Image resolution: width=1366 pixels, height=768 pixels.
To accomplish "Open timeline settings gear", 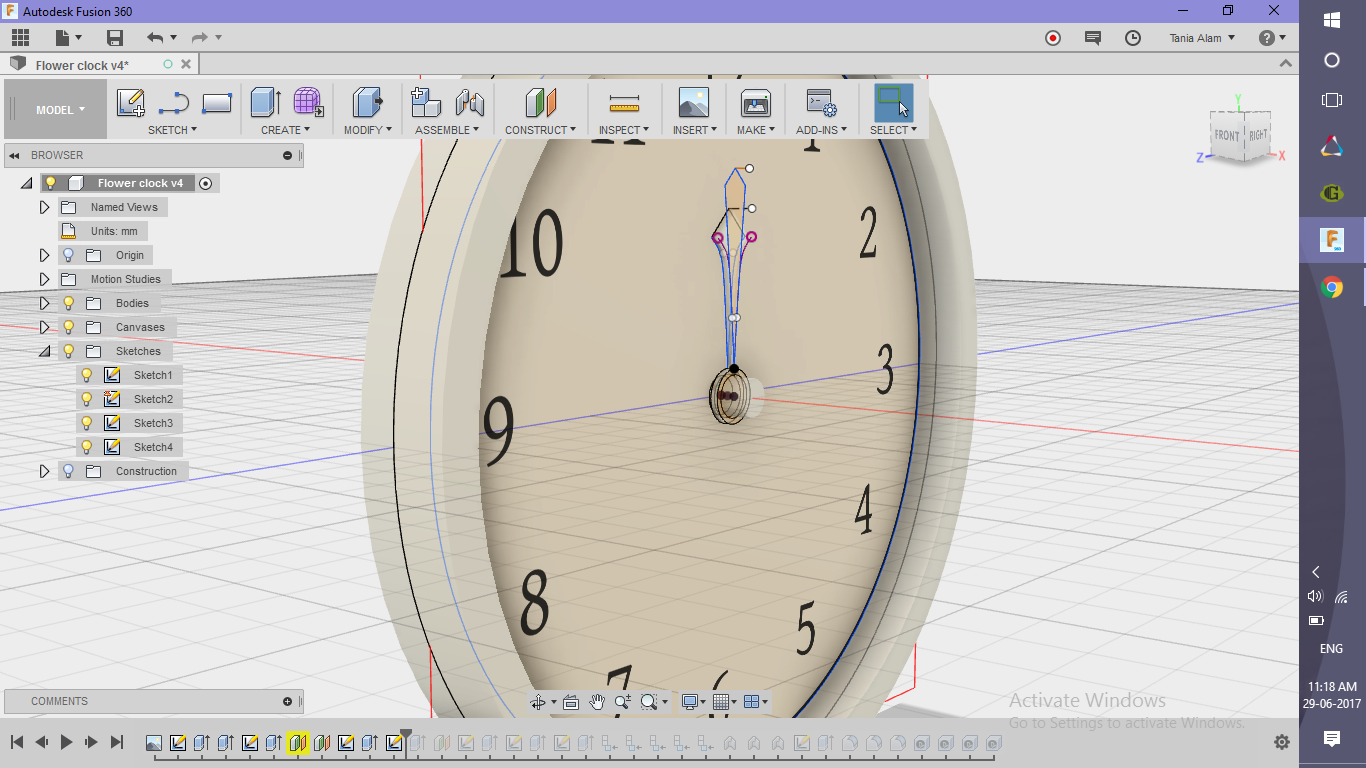I will coord(1282,742).
